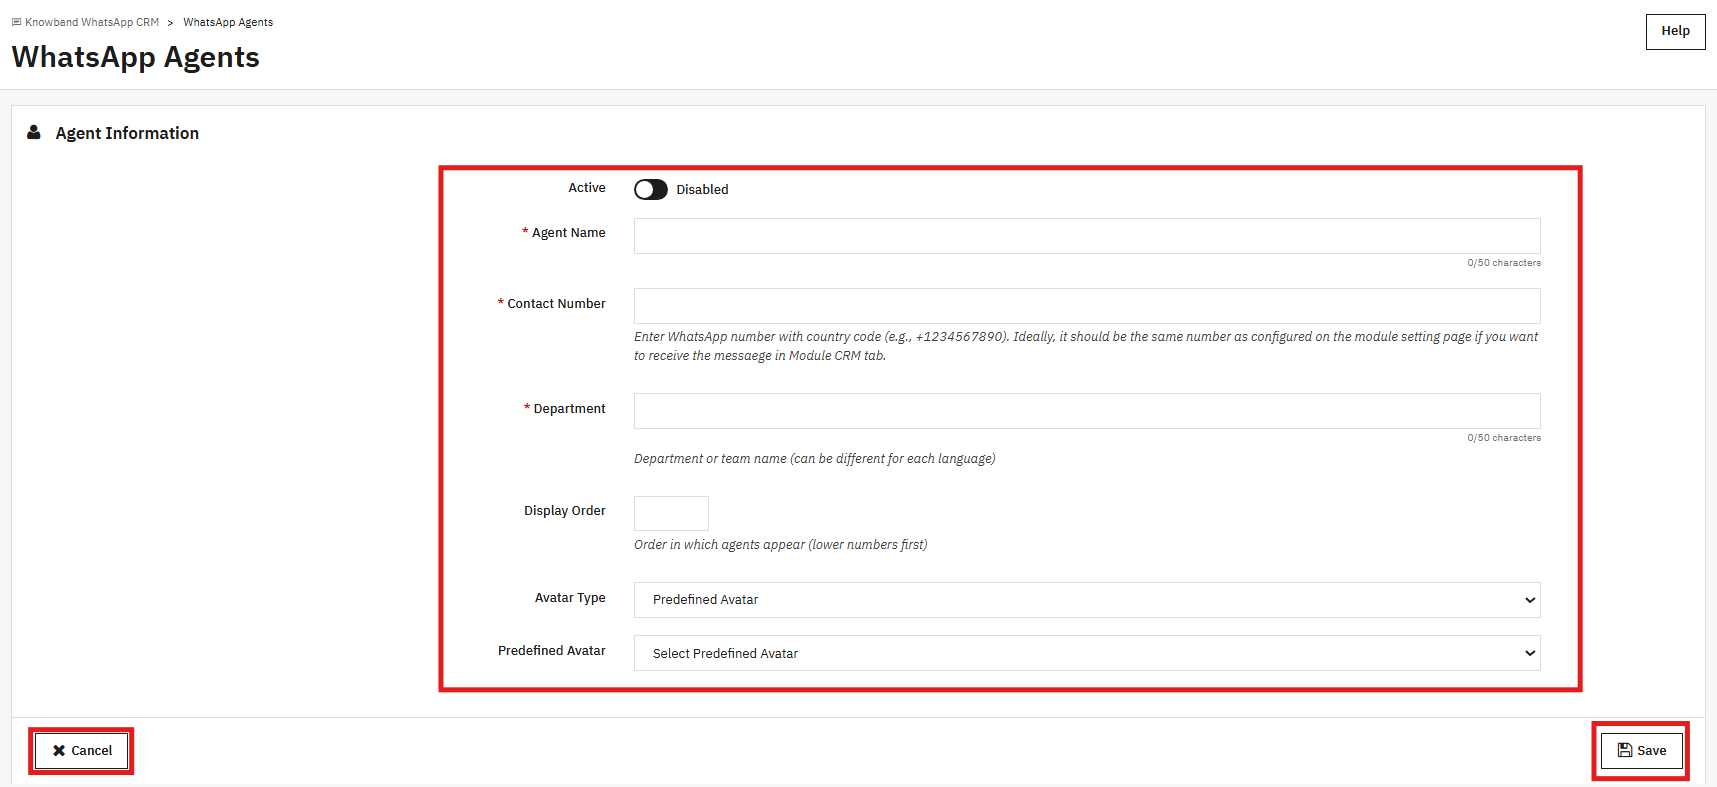1717x787 pixels.
Task: Click the Cancel button's X icon
Action: 59,750
